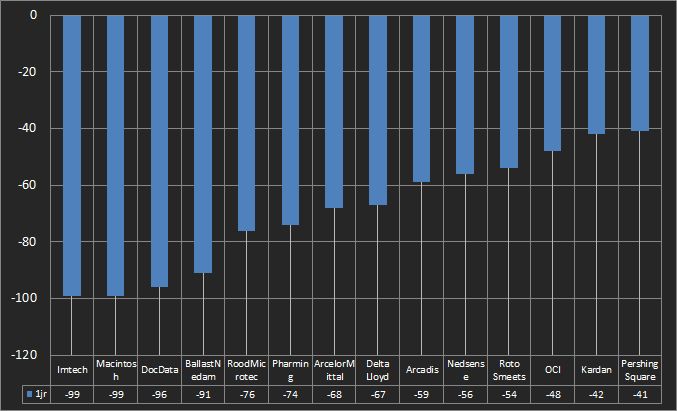Click the Roto Smeets bar
The width and height of the screenshot is (677, 411).
coord(509,92)
